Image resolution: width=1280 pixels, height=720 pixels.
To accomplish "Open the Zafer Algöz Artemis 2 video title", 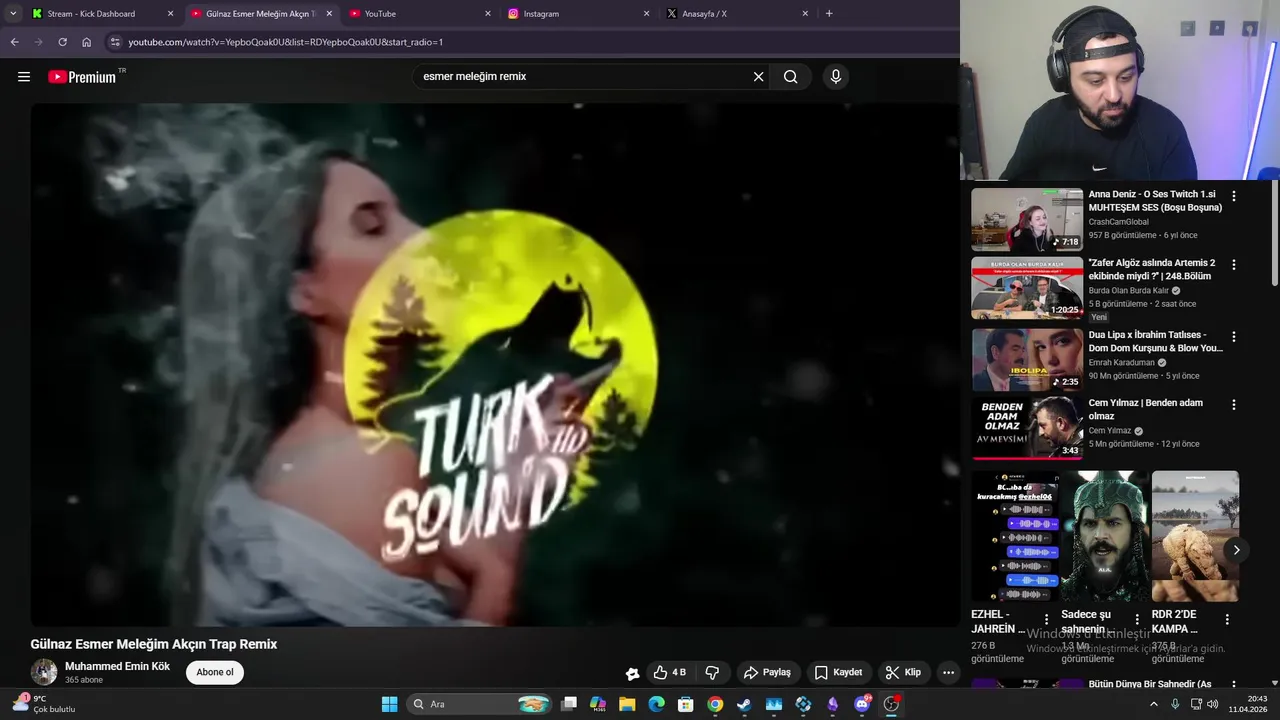I will coord(1152,269).
